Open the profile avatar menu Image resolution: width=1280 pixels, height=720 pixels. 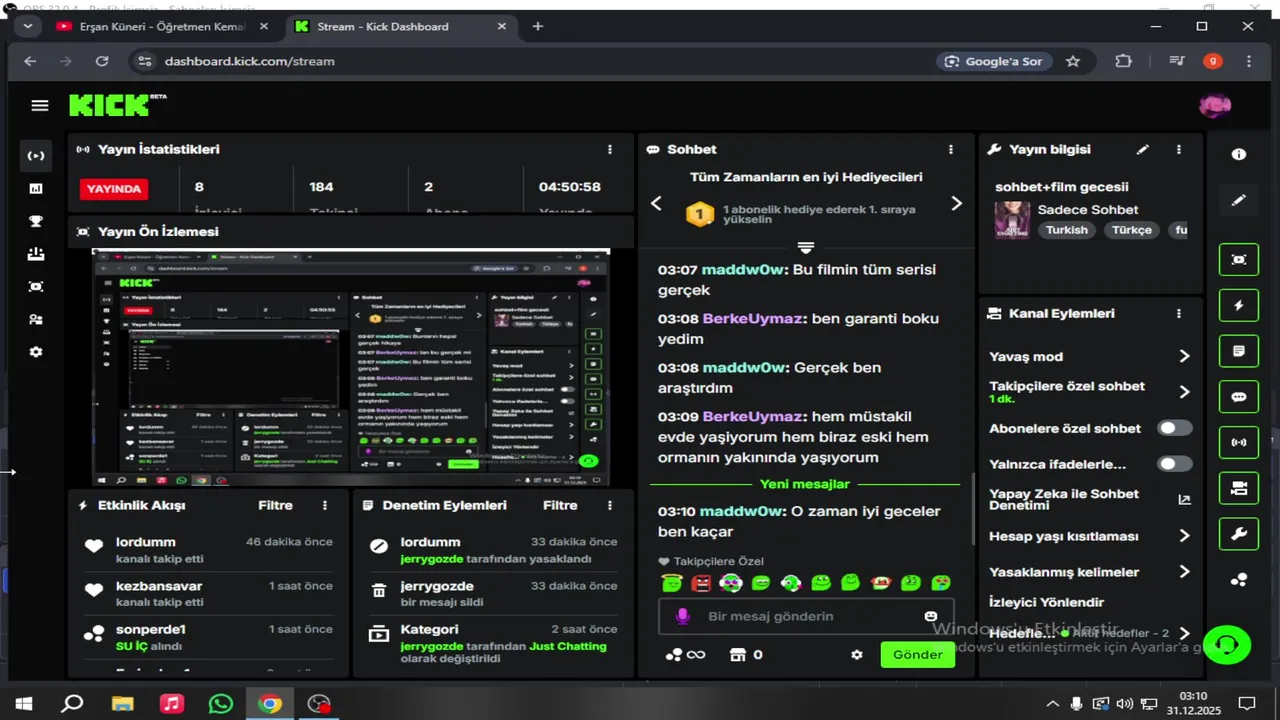pyautogui.click(x=1214, y=105)
